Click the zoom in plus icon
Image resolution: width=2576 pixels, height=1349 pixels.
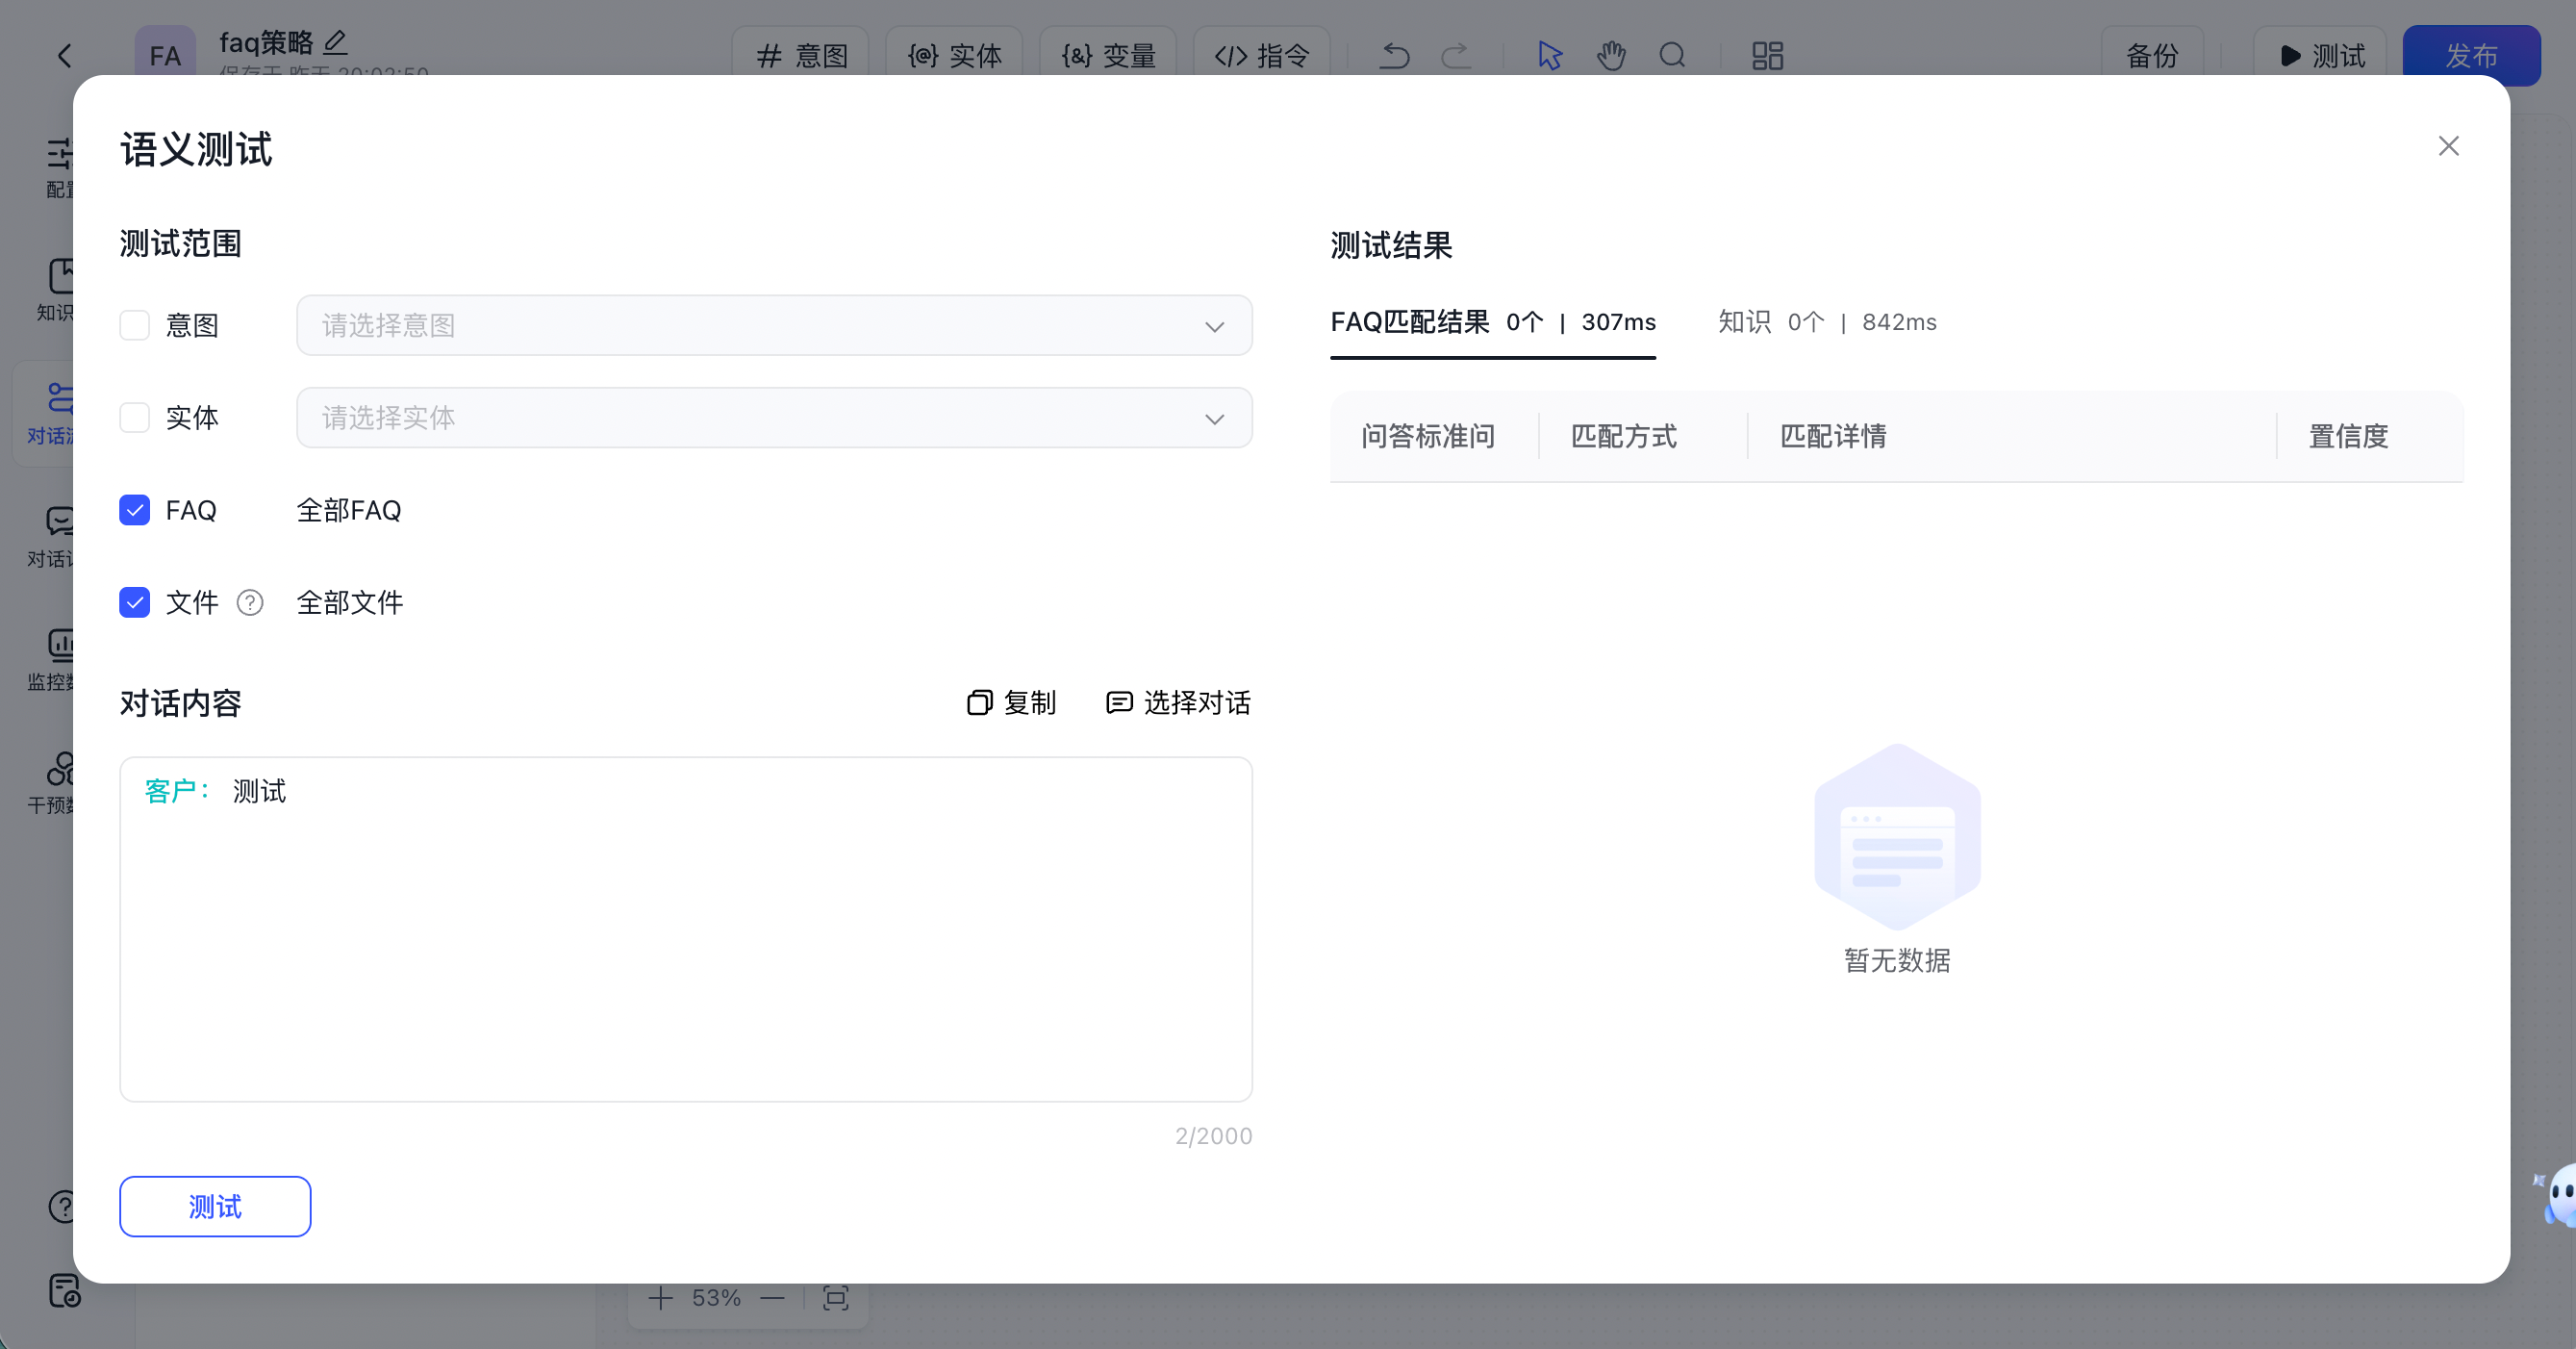click(661, 1298)
